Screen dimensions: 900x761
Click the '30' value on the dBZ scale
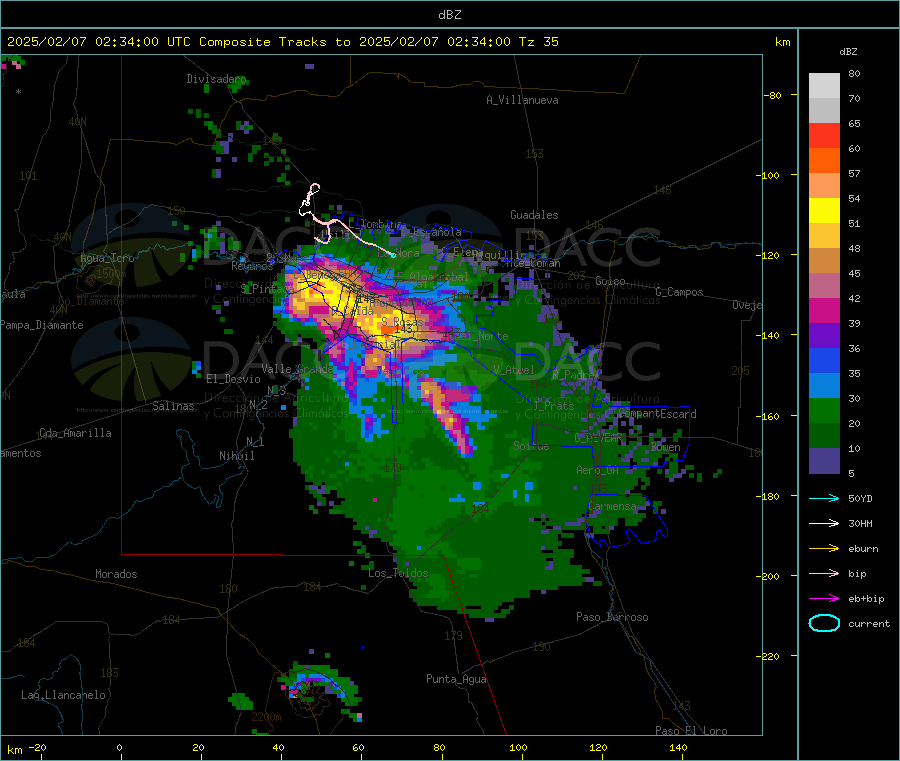(x=854, y=398)
